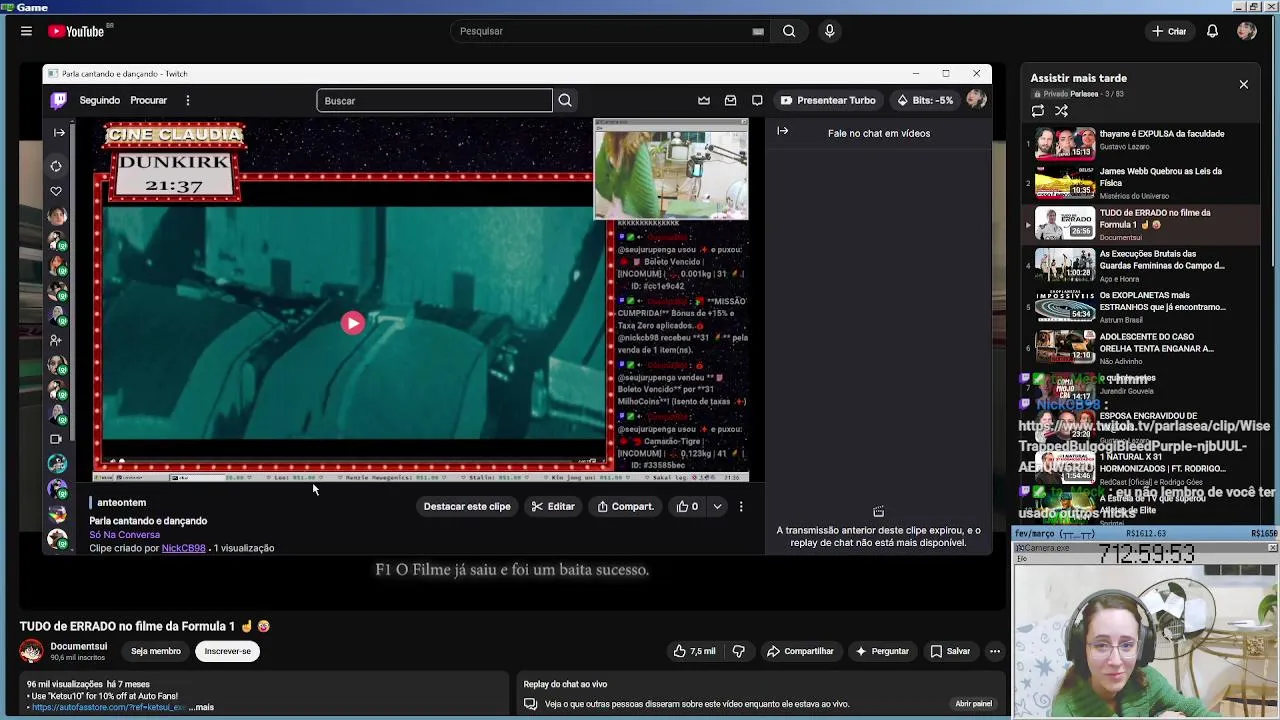Open the Twitch inbox notifications icon
Image resolution: width=1280 pixels, height=720 pixels.
pyautogui.click(x=731, y=100)
